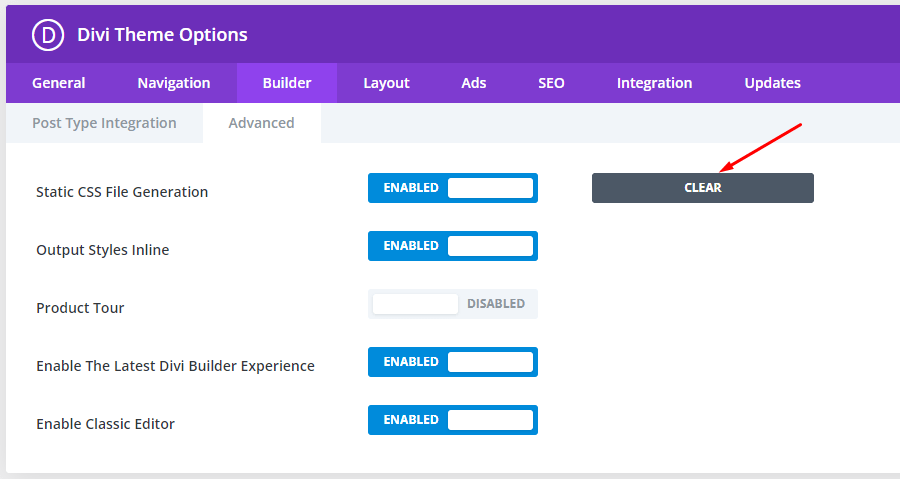Open the General tab
This screenshot has width=900, height=479.
(x=59, y=83)
